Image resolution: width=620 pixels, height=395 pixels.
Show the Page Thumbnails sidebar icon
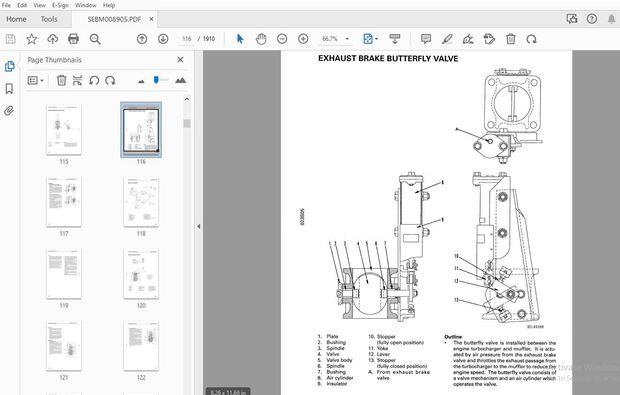(x=9, y=66)
